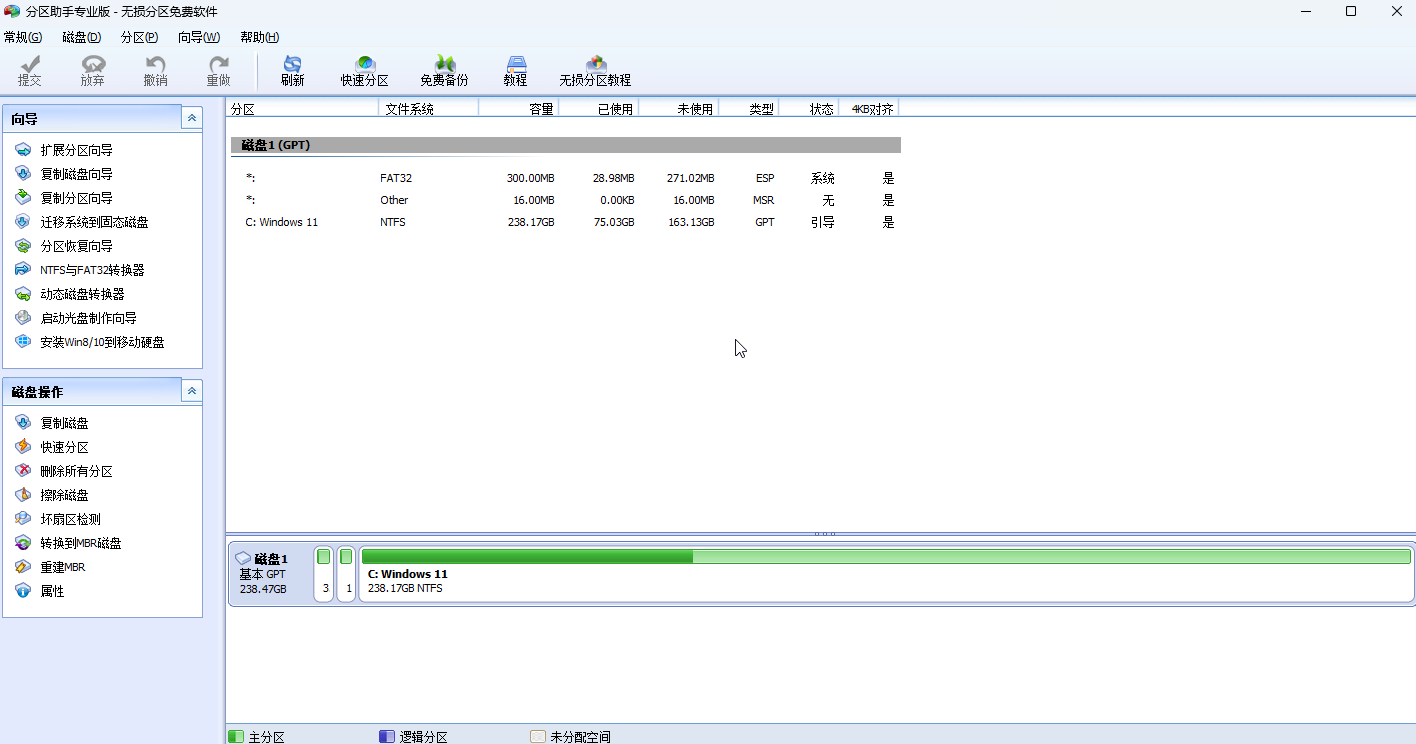The width and height of the screenshot is (1416, 744).
Task: Open the 常规(G) menu
Action: pos(23,37)
